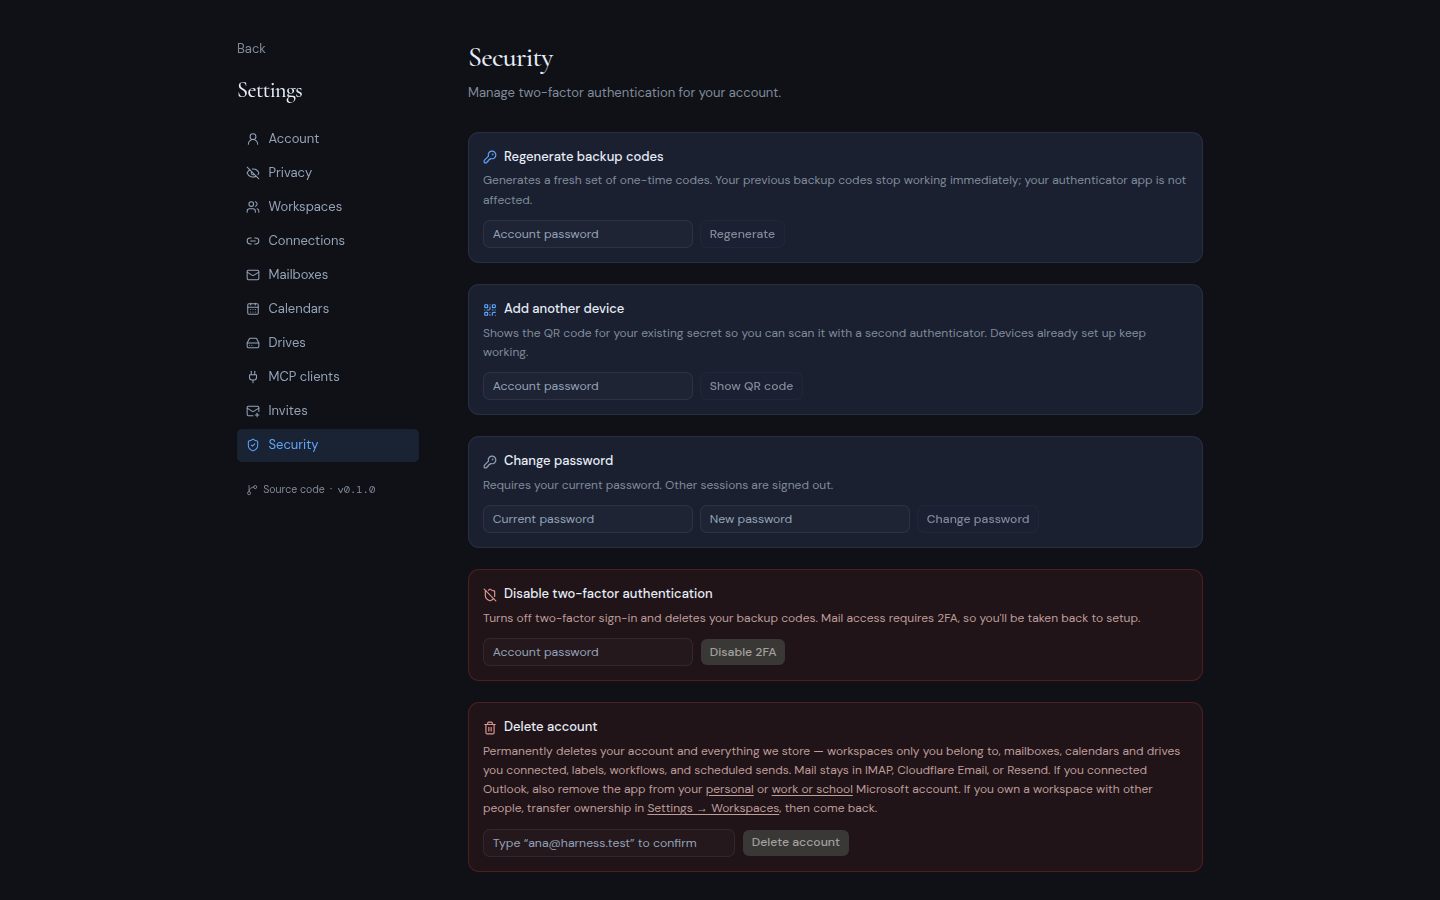Open the Settings → Workspaces link

(713, 809)
